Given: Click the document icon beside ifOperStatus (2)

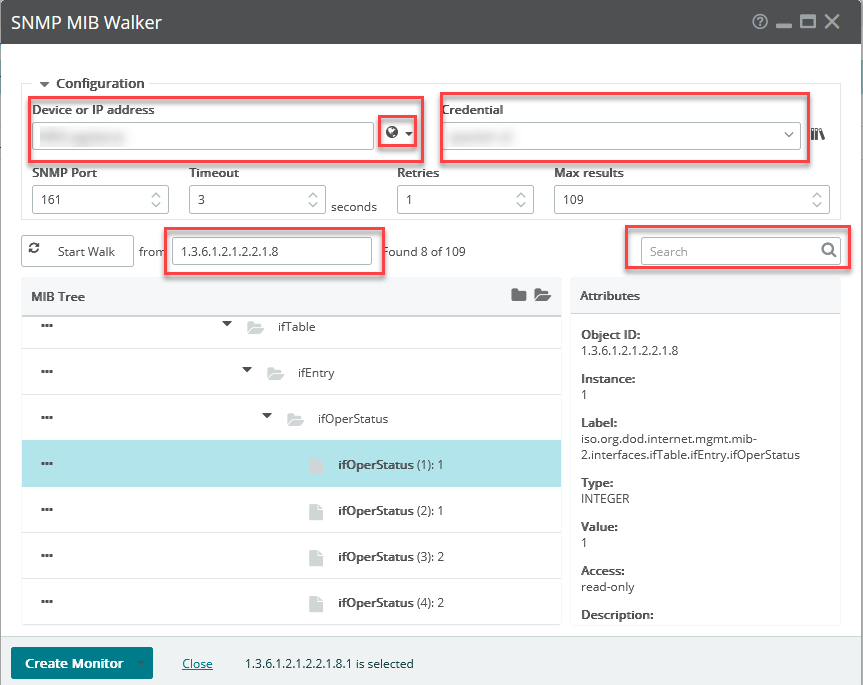Looking at the screenshot, I should (x=316, y=511).
